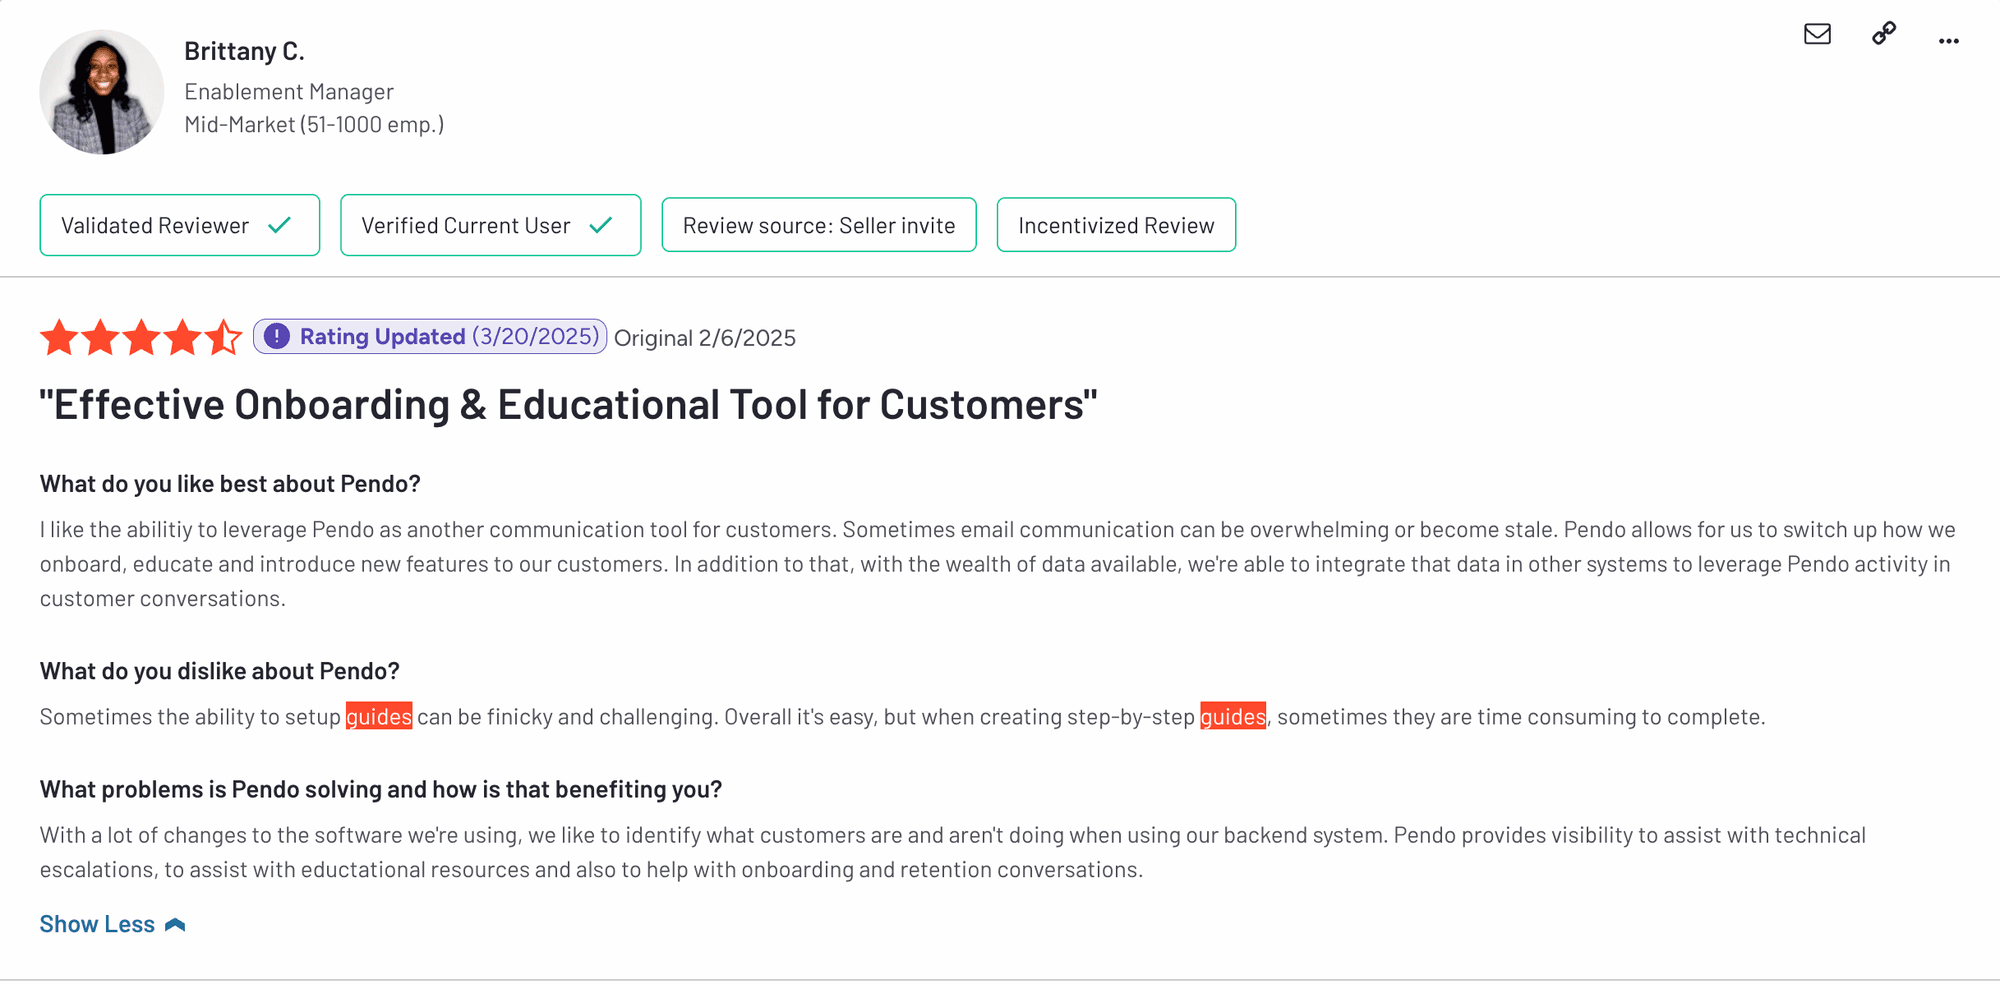Click the Show Less link
Screen dimensions: 2000x984
[97, 925]
